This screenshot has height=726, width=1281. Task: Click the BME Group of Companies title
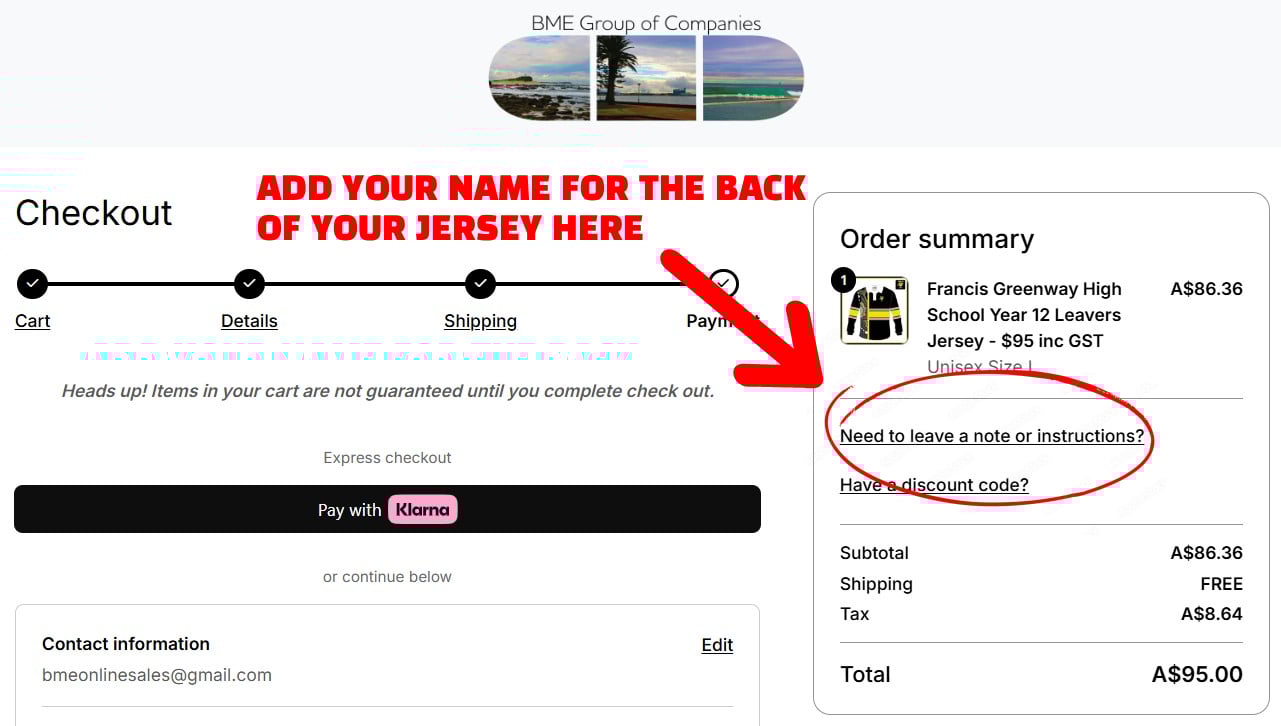pyautogui.click(x=646, y=23)
